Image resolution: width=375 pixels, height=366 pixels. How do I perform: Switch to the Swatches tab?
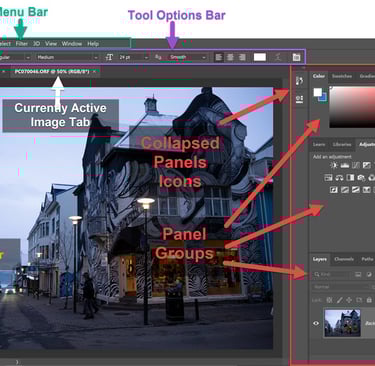click(342, 76)
